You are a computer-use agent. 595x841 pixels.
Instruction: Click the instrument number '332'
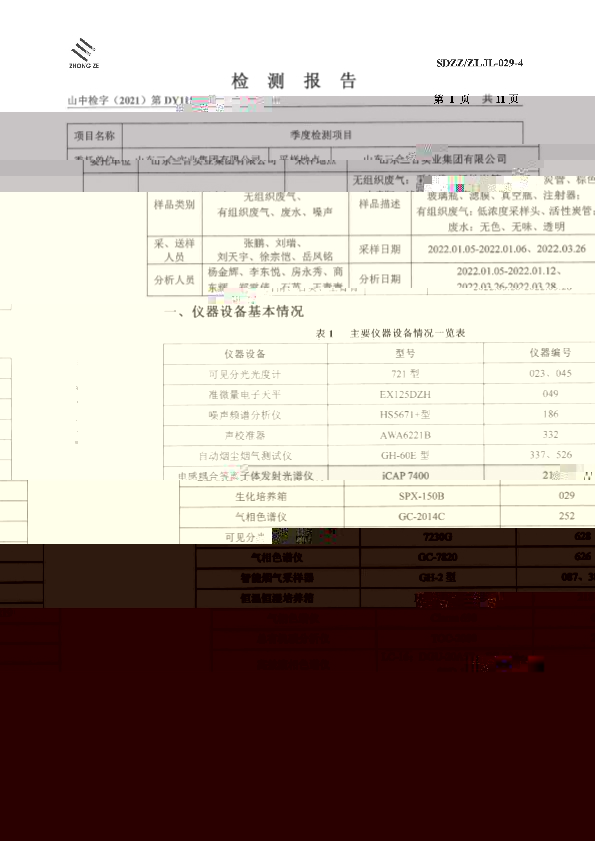click(x=550, y=434)
